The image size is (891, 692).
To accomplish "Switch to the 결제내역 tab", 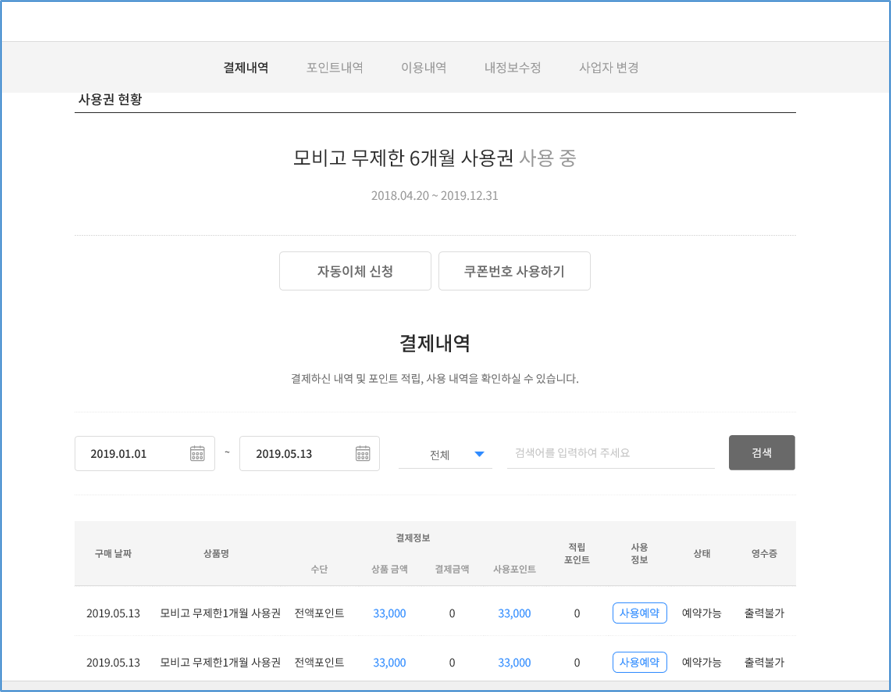I will 245,68.
